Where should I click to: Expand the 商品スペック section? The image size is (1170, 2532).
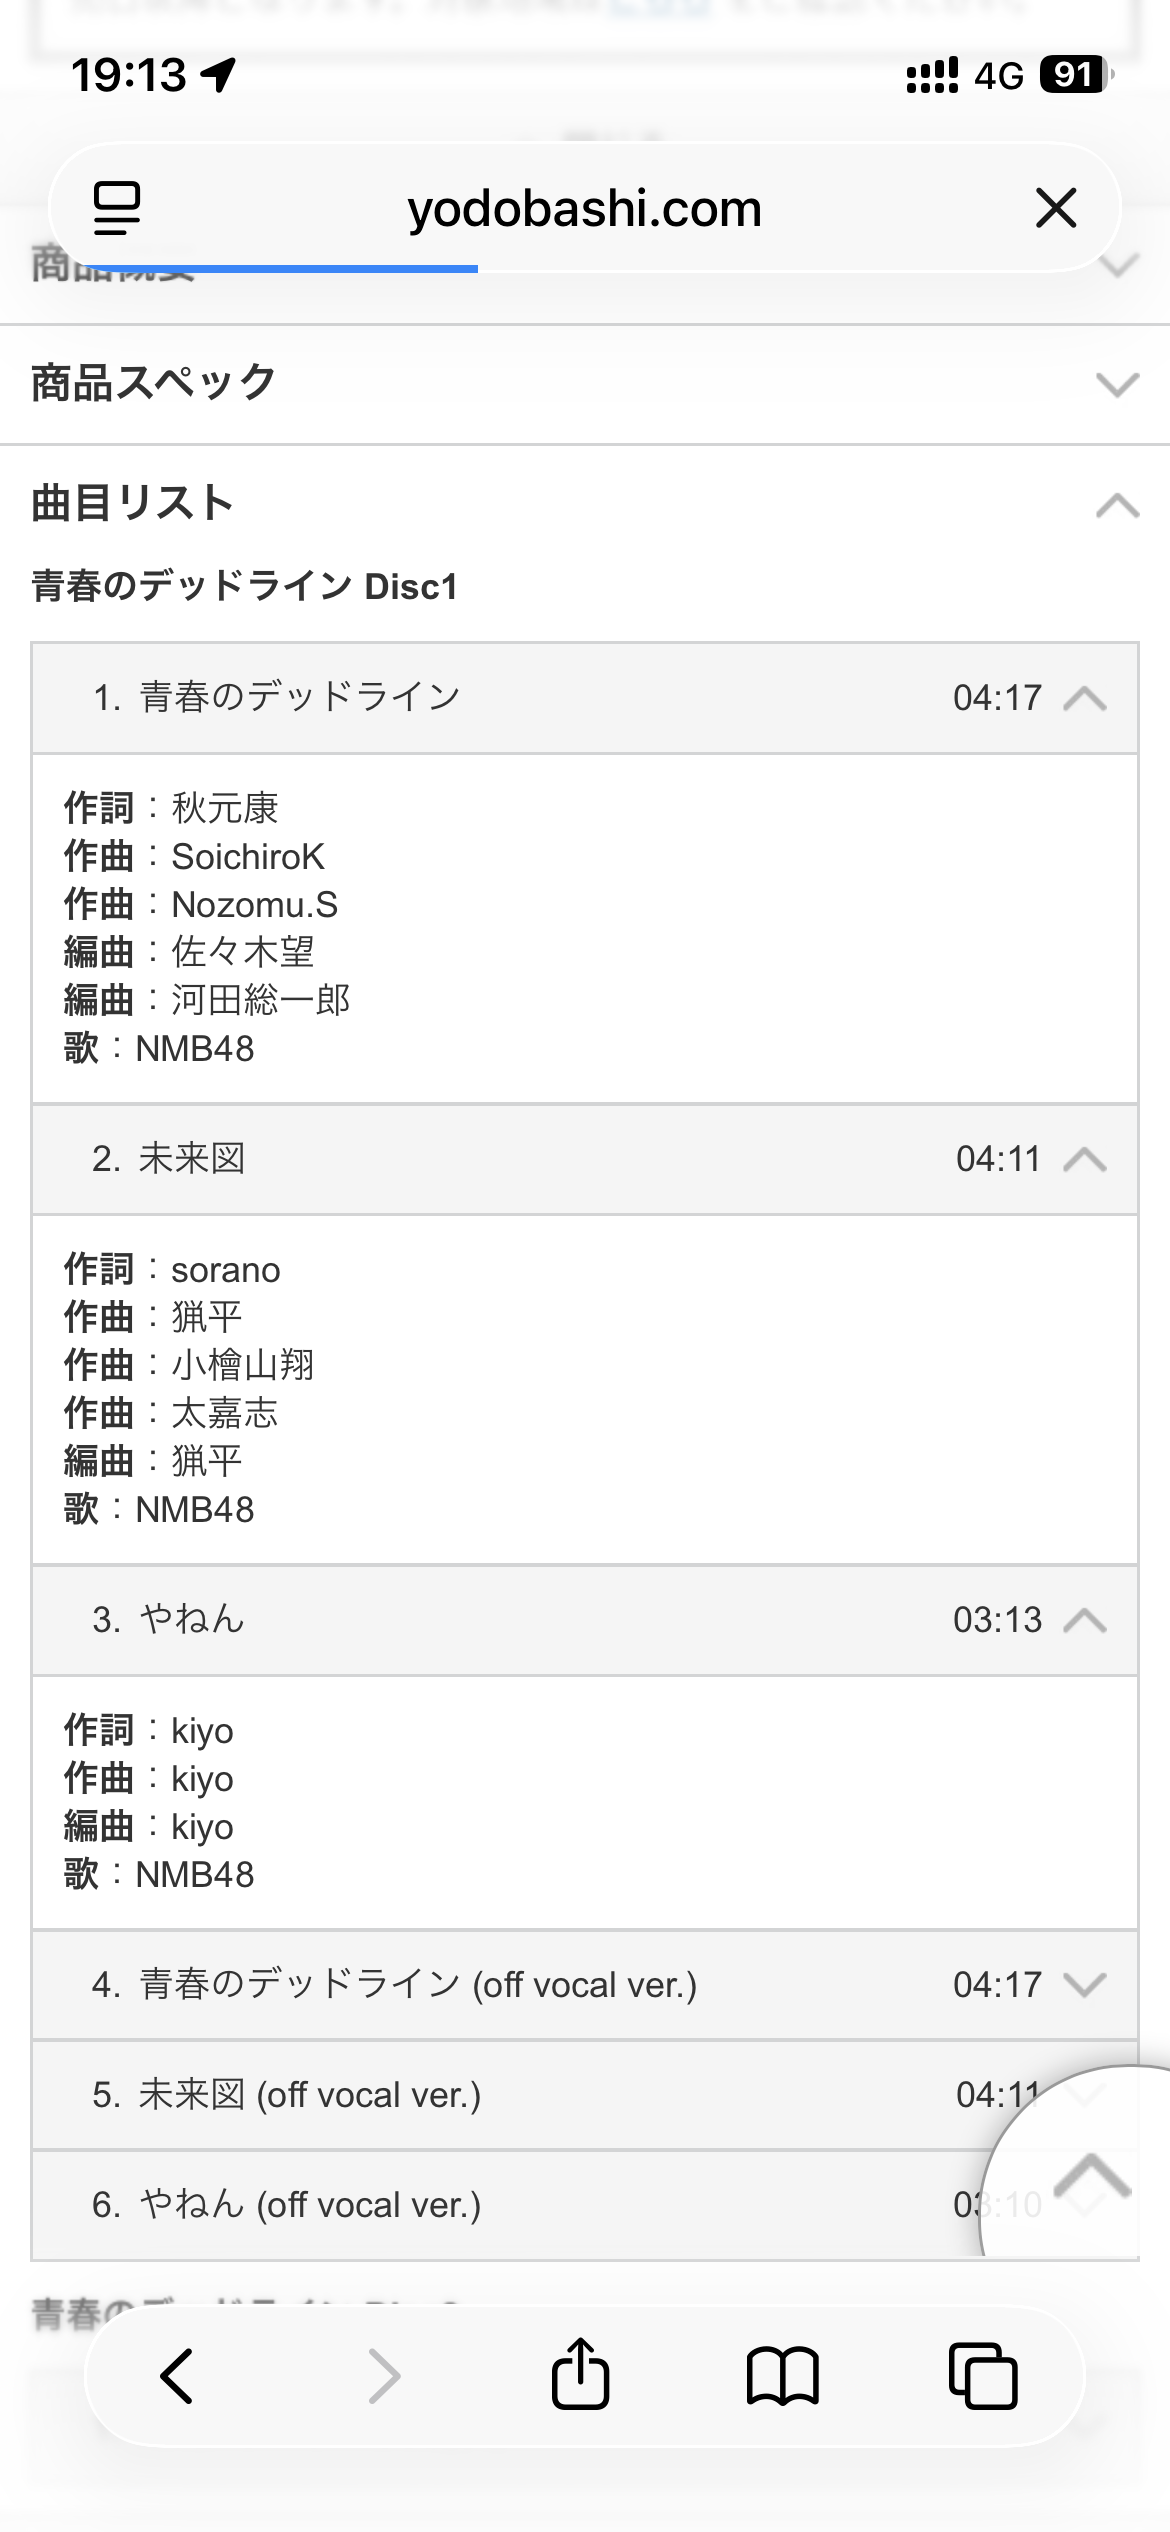pos(1117,385)
